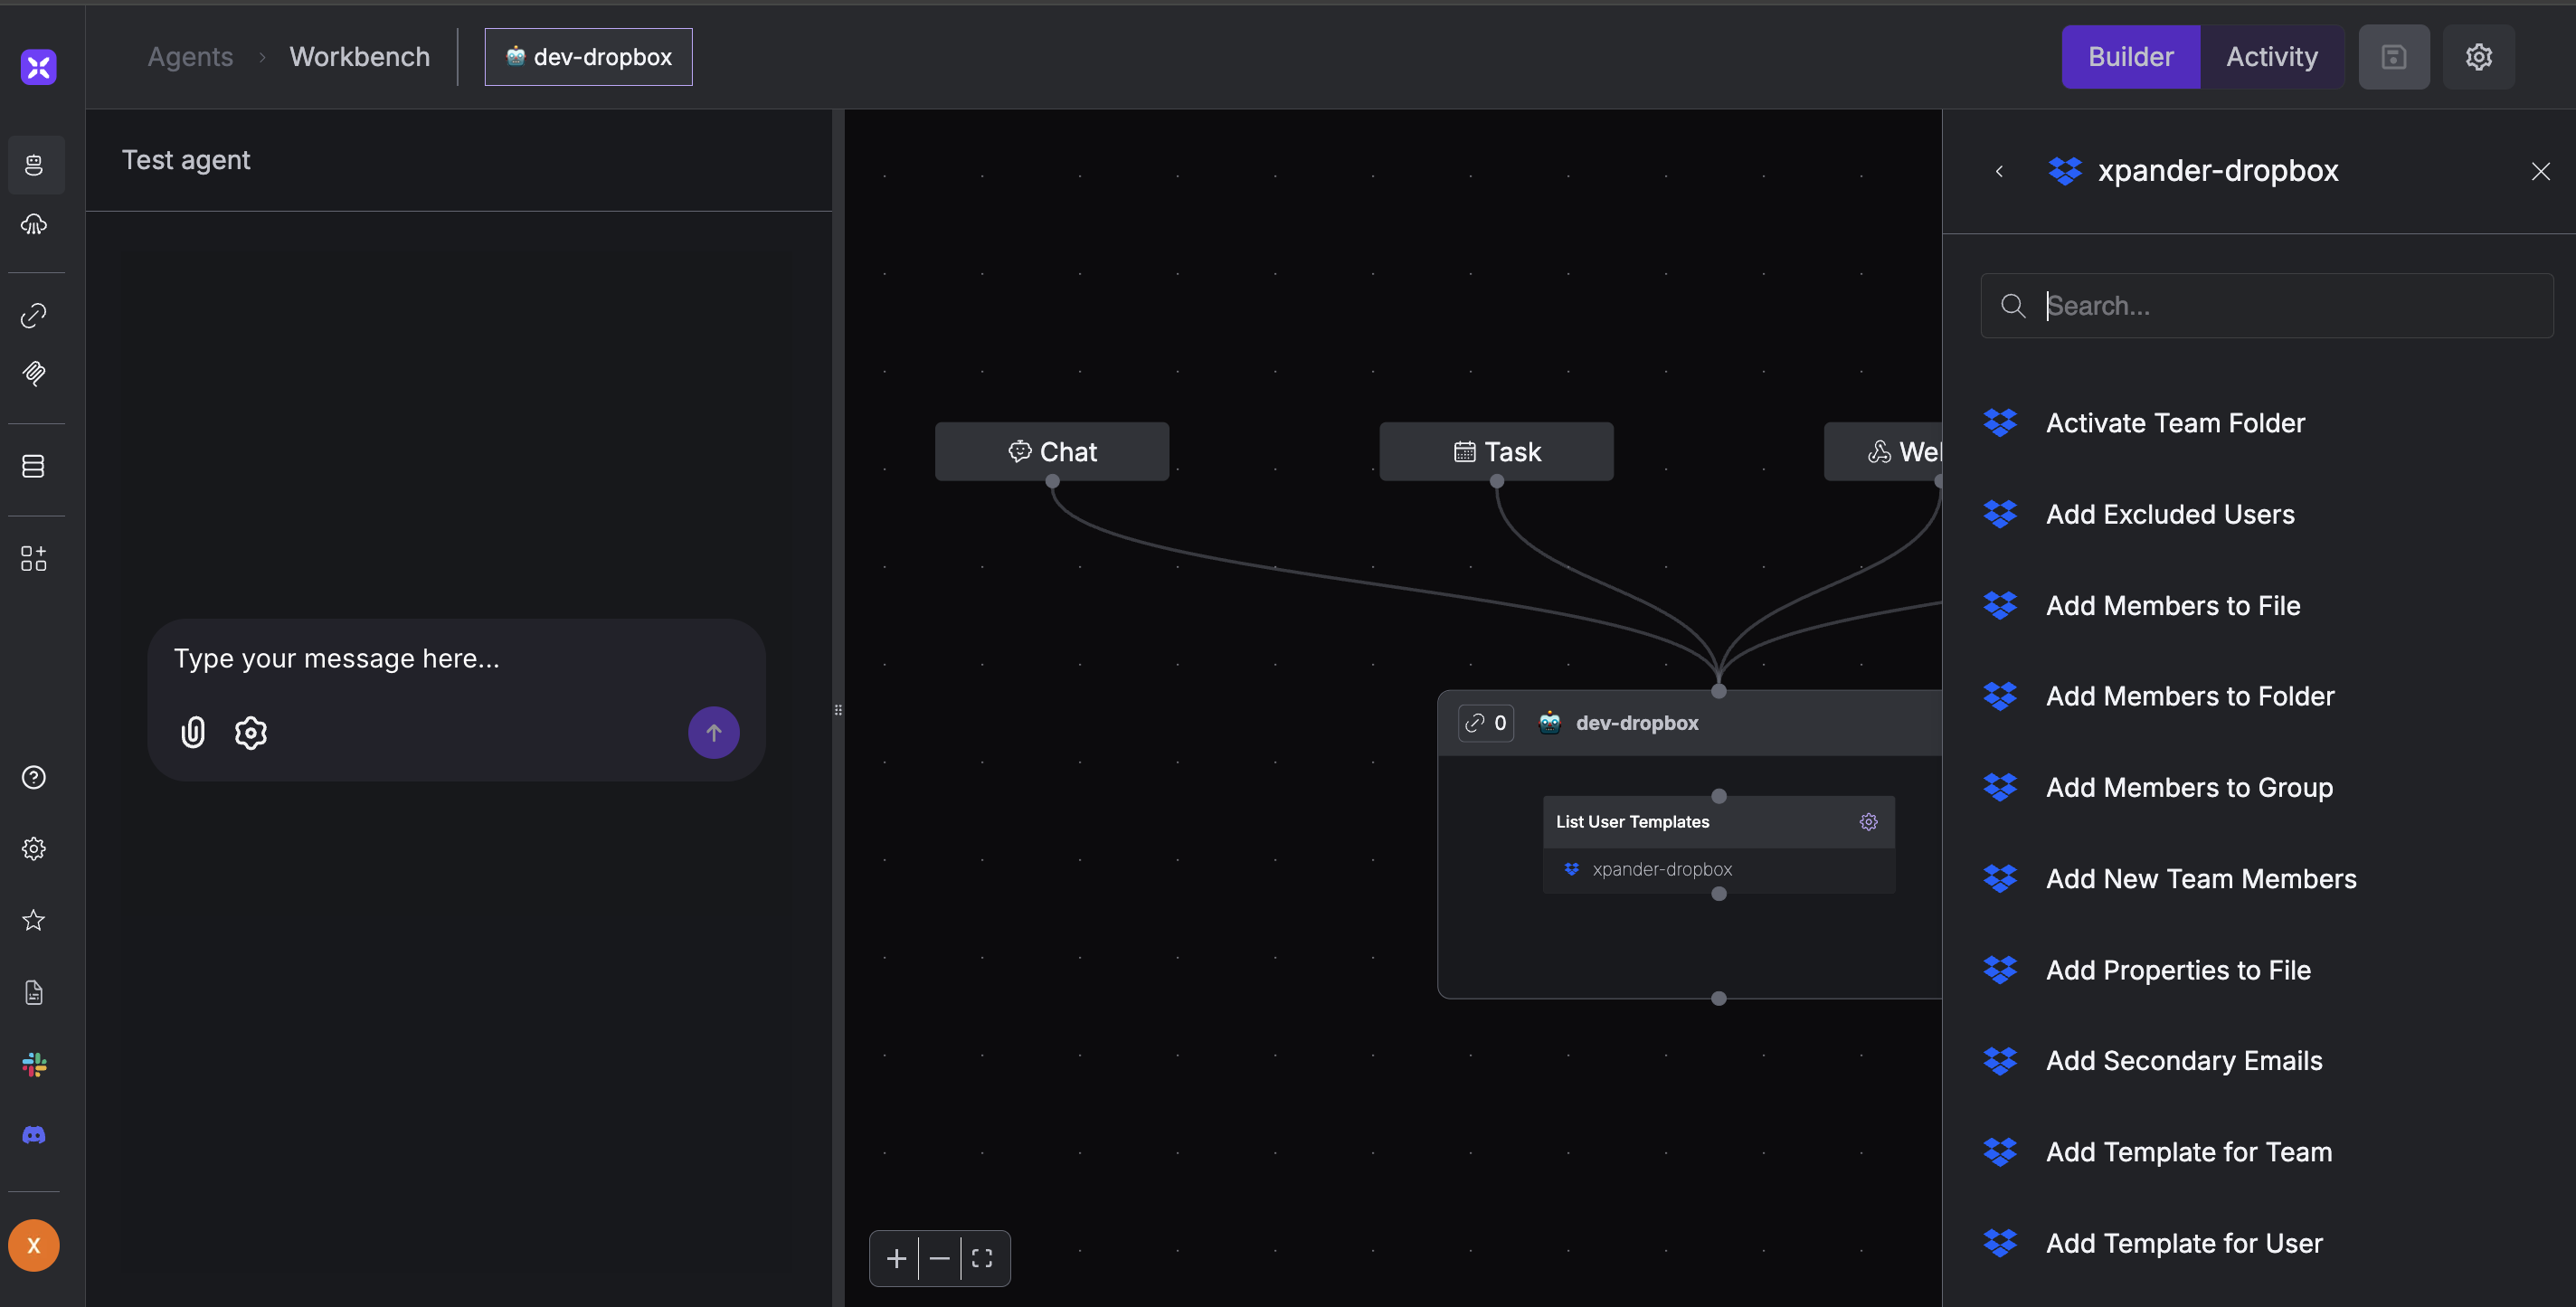The width and height of the screenshot is (2576, 1307).
Task: Click the link count badge on dev-dropbox node
Action: [1486, 723]
